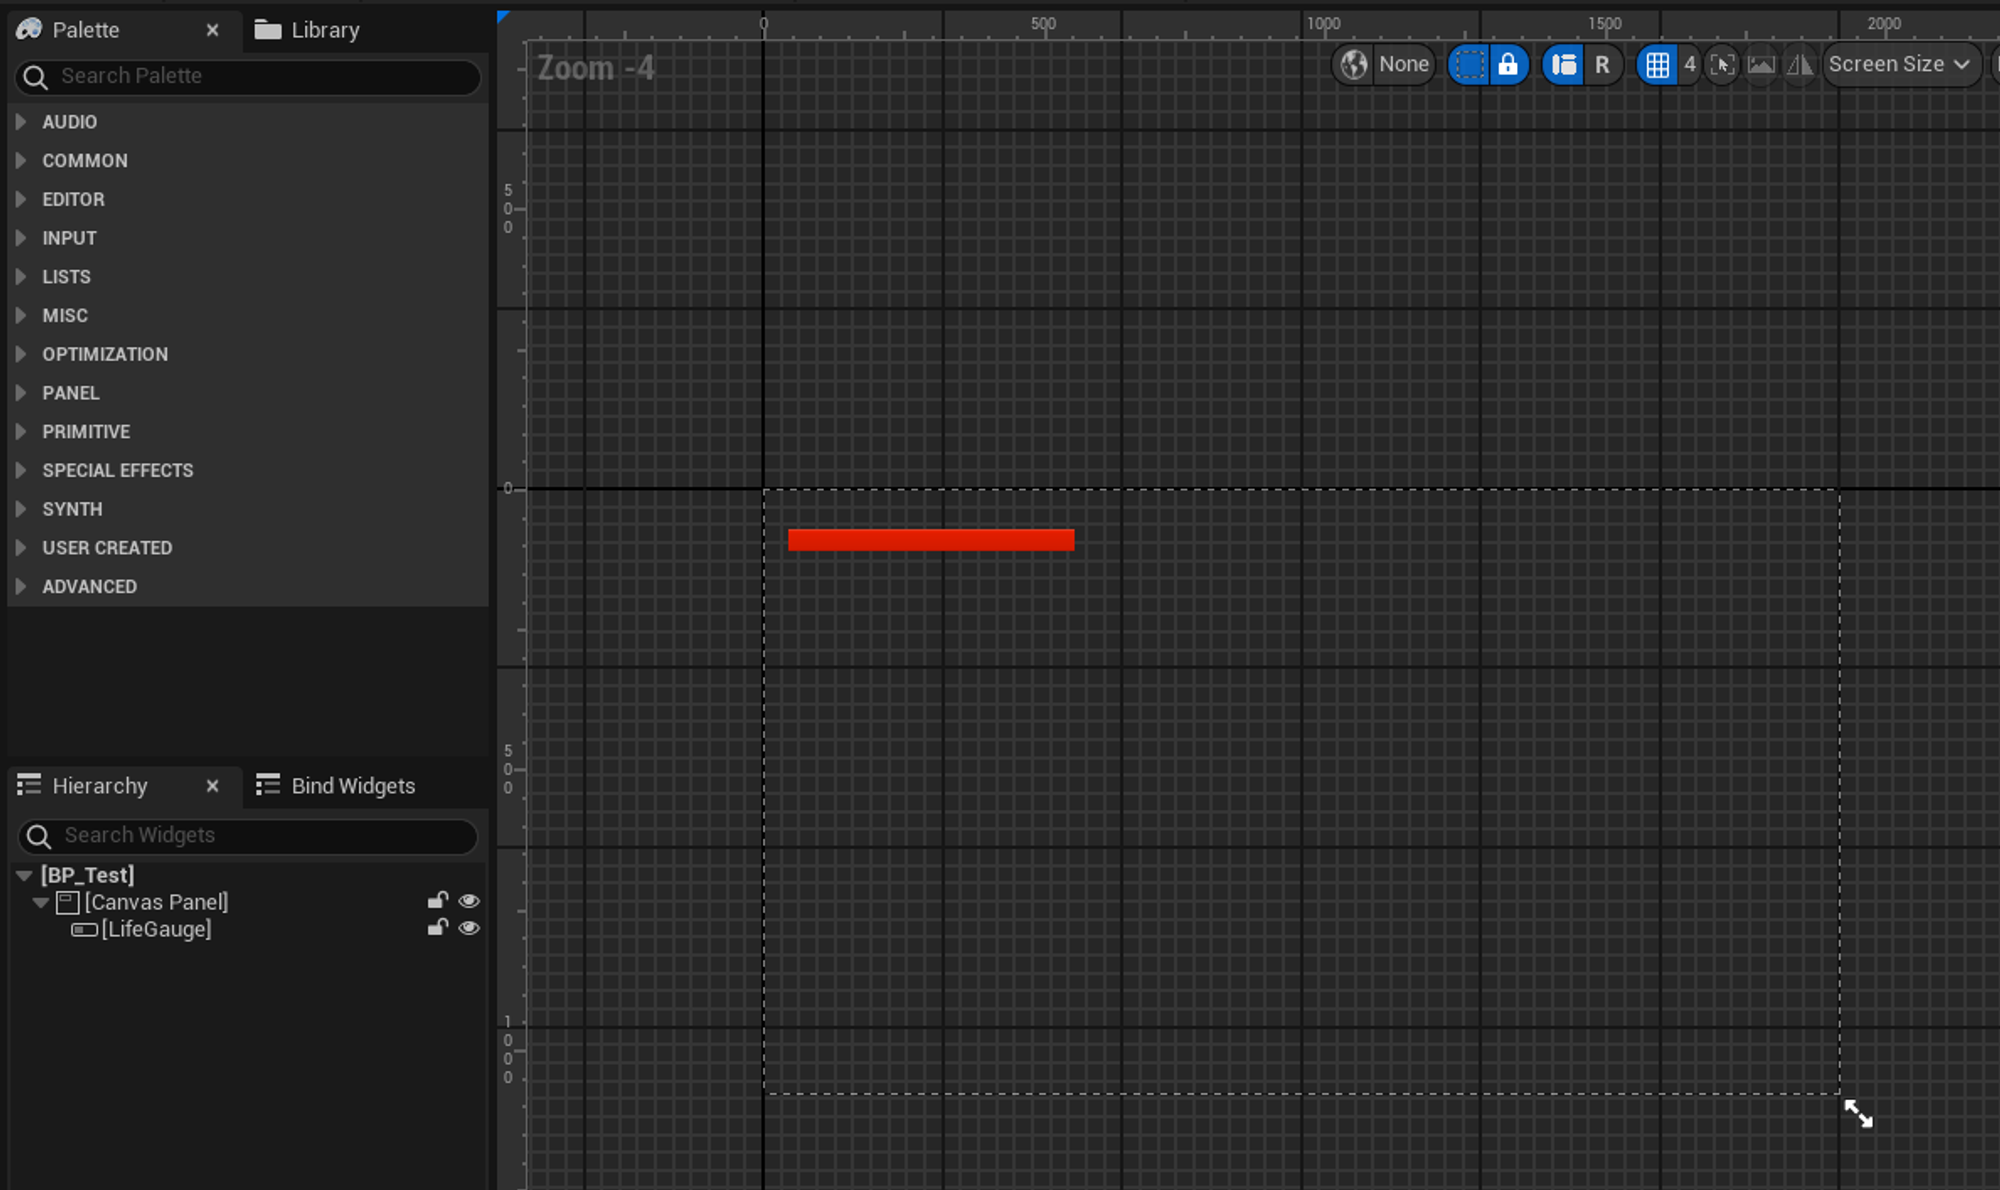Screen dimensions: 2000x1190
Task: Select LifeGauge in the hierarchy
Action: click(156, 929)
